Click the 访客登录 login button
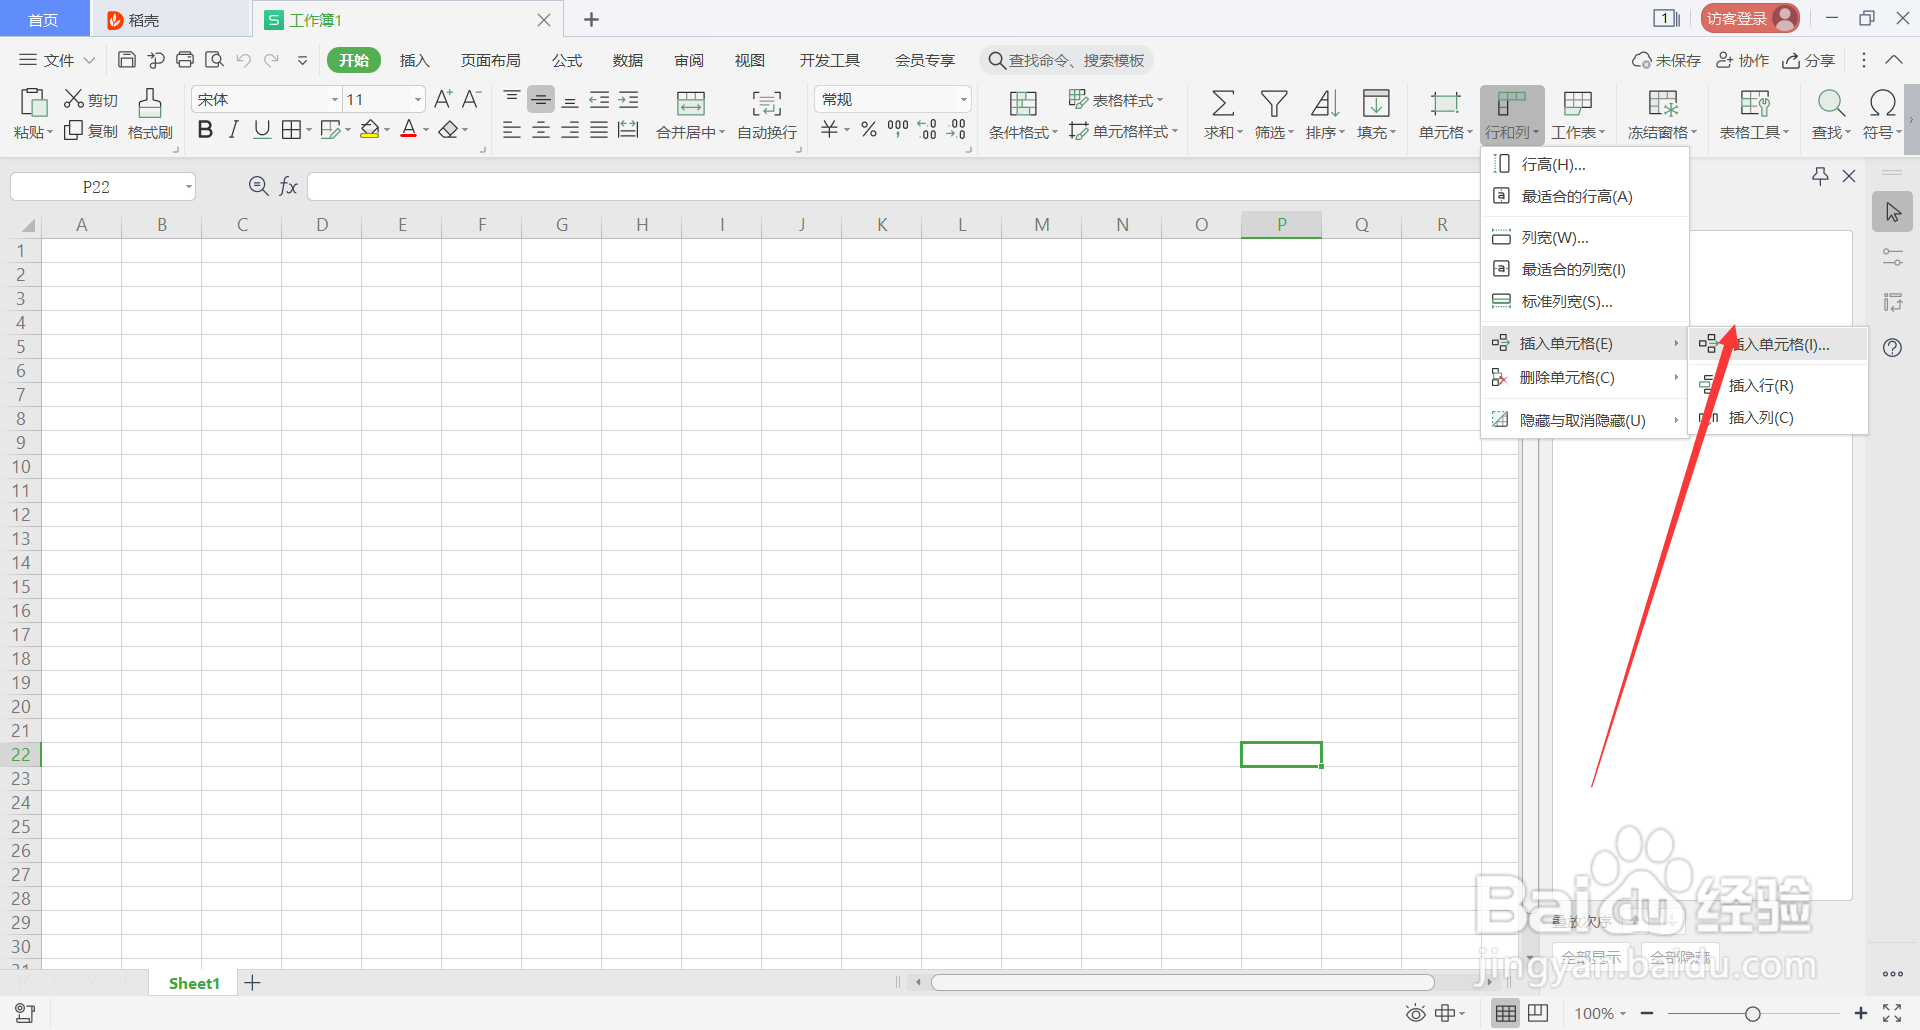1920x1030 pixels. tap(1749, 18)
